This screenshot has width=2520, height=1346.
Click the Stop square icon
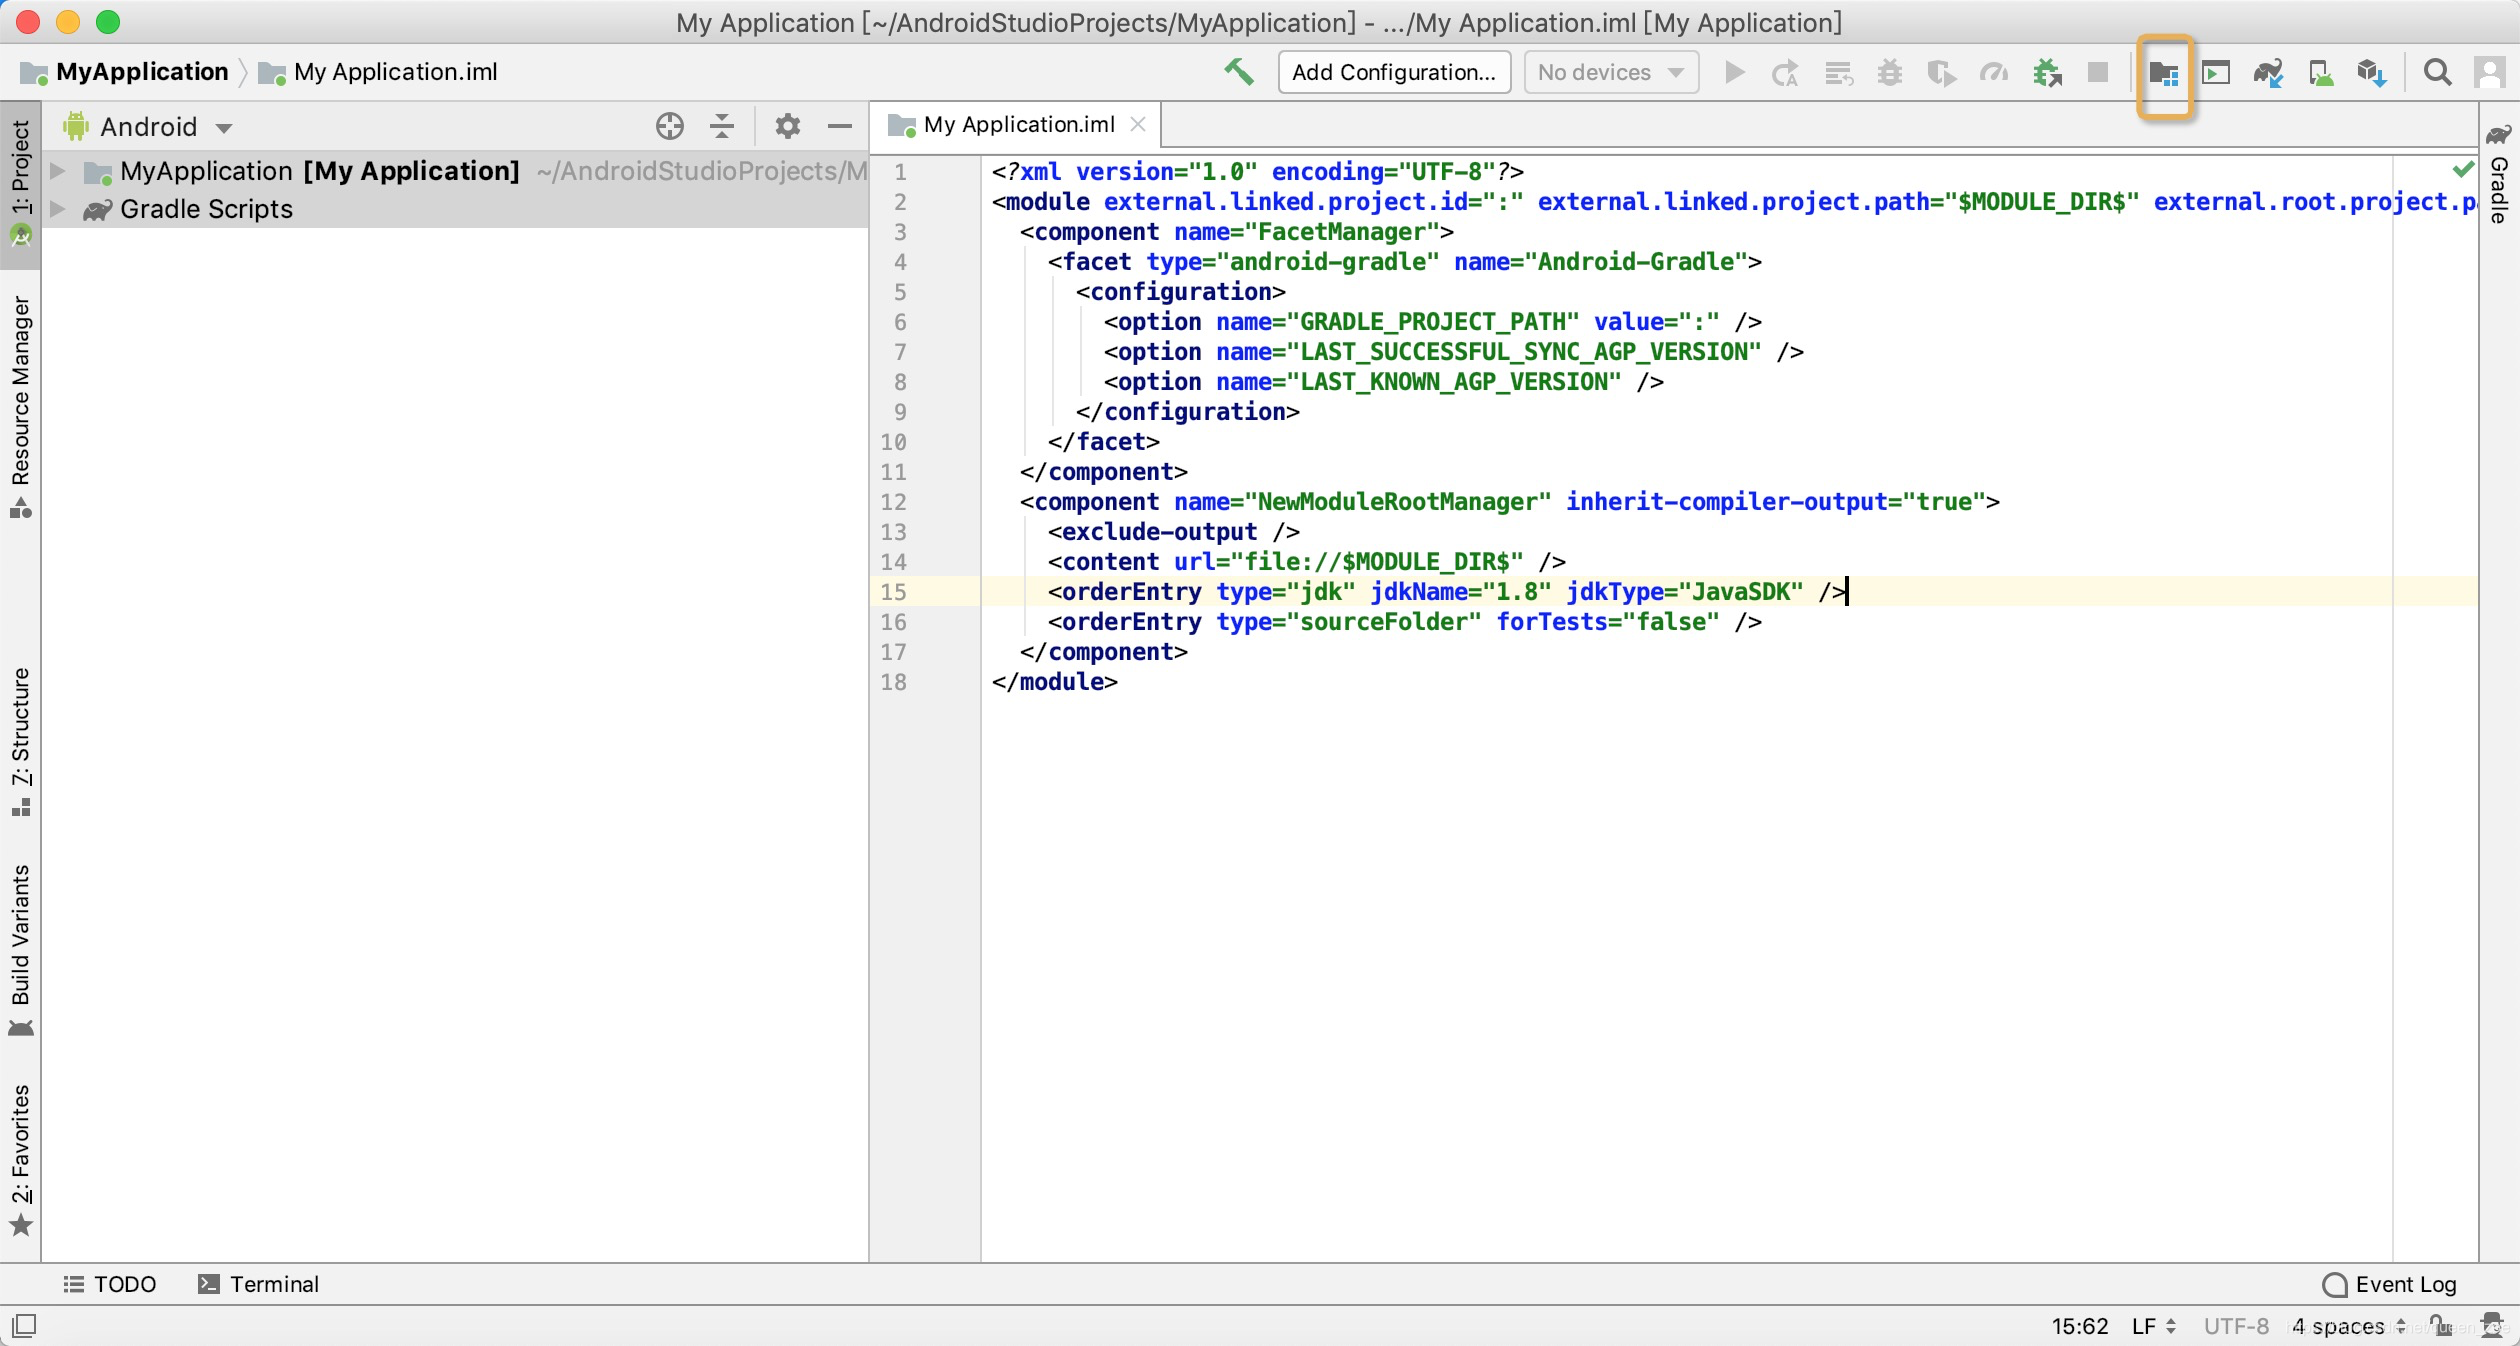[x=2098, y=73]
